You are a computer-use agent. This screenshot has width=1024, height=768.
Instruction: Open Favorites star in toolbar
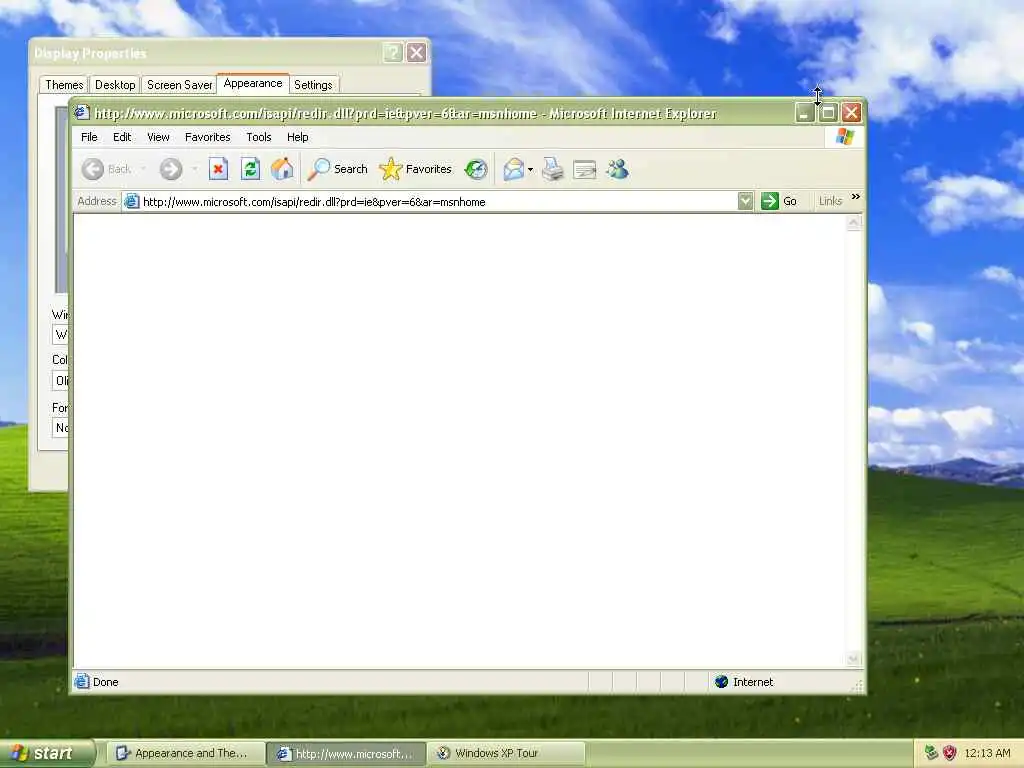(391, 169)
